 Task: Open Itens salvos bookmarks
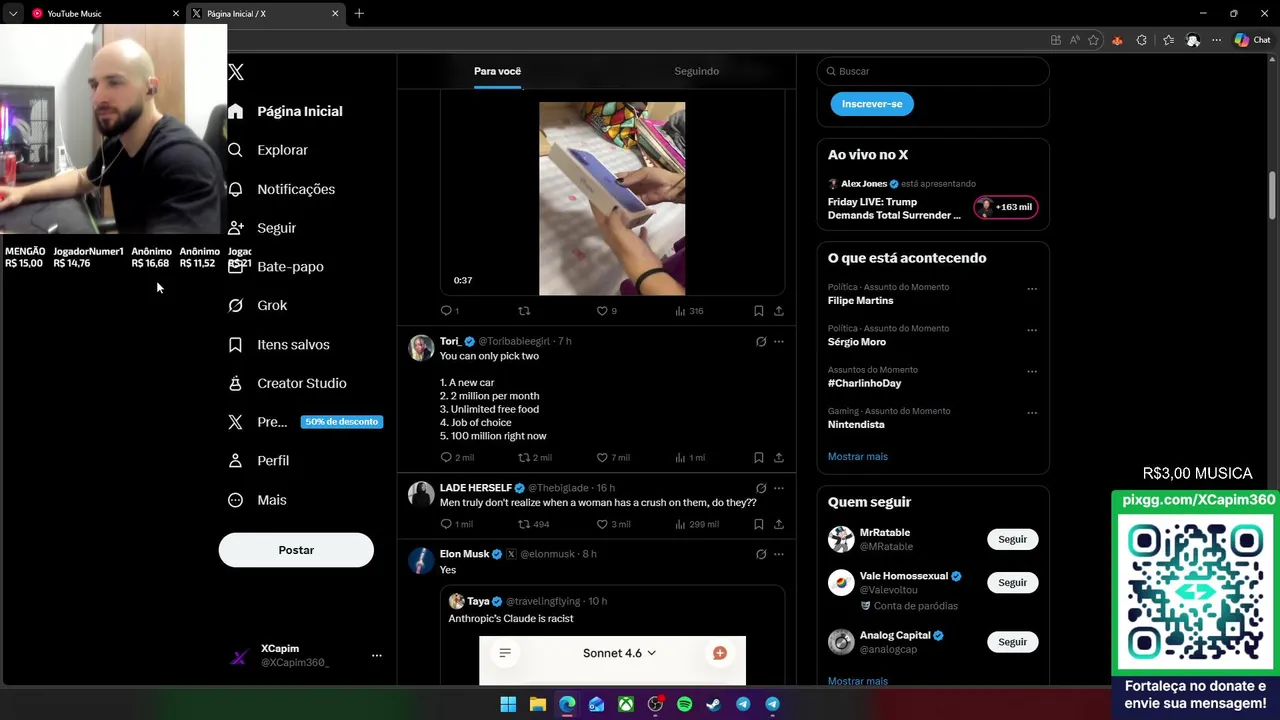coord(278,345)
